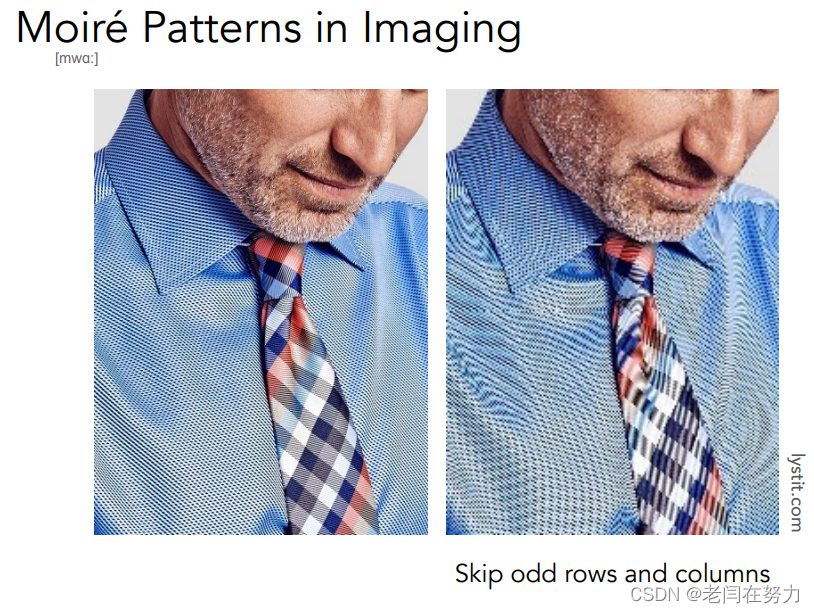Select the "Moiré Patterns in Imaging" title
Image resolution: width=814 pixels, height=613 pixels.
coord(269,29)
